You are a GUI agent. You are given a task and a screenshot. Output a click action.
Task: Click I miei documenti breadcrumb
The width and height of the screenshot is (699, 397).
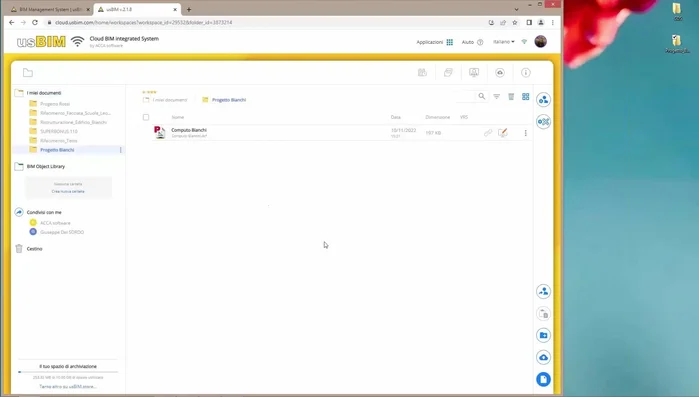(x=170, y=100)
